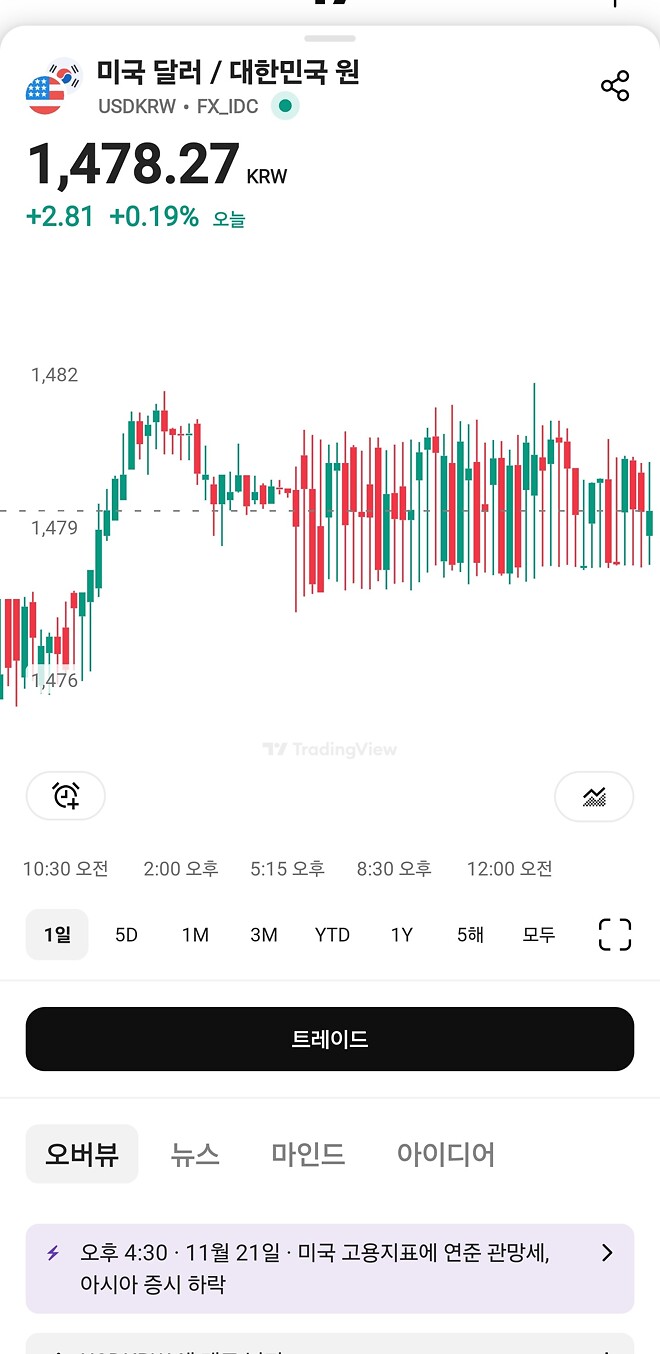The height and width of the screenshot is (1354, 660).
Task: Open the news item chevron arrow
Action: (x=607, y=1253)
